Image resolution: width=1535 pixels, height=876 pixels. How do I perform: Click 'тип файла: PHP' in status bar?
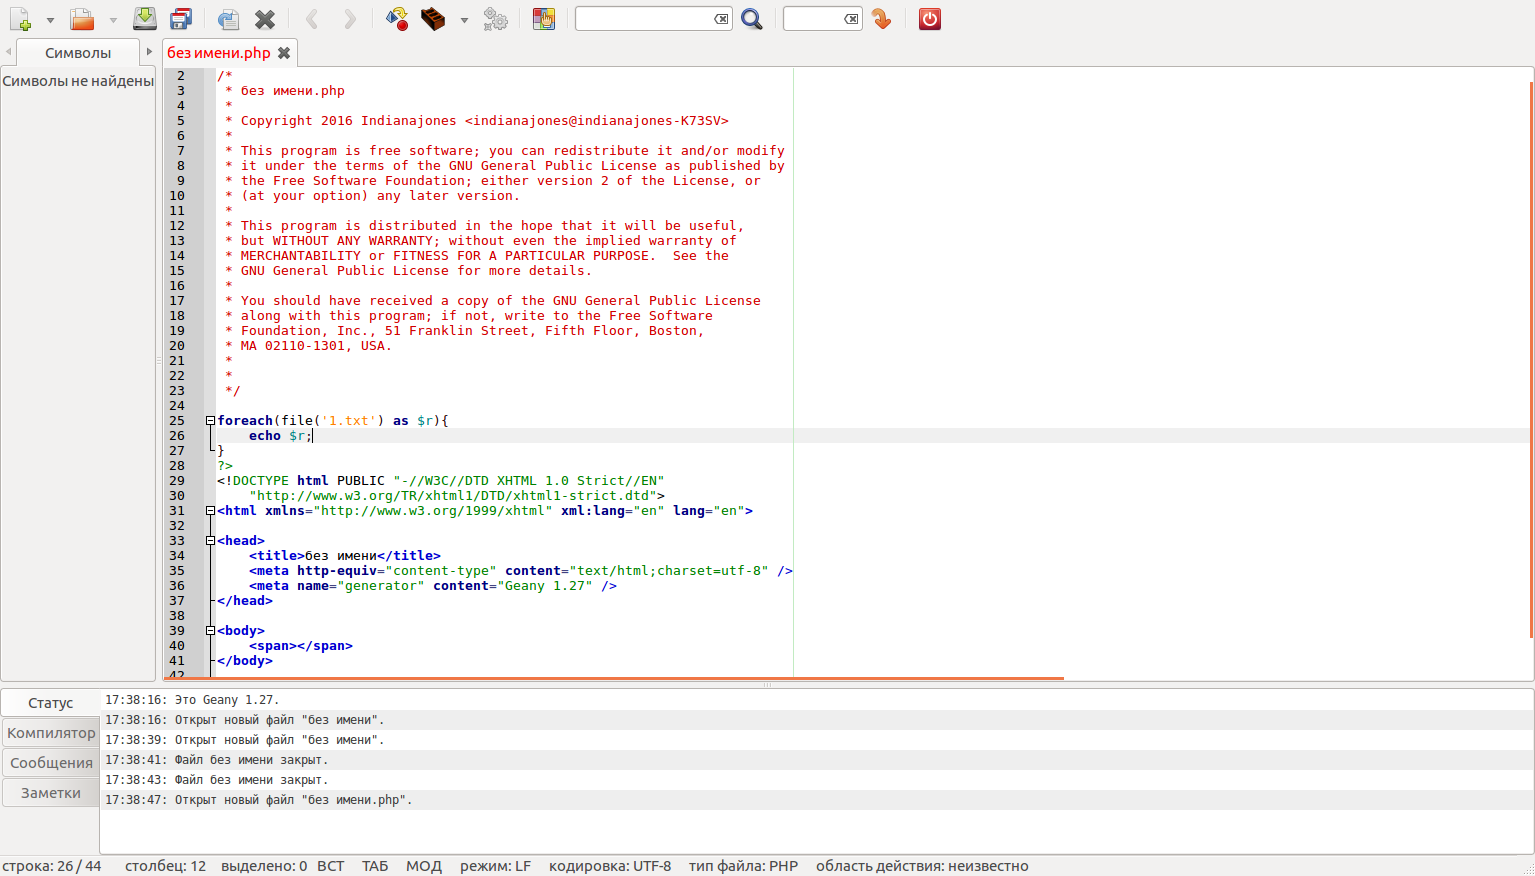(743, 866)
